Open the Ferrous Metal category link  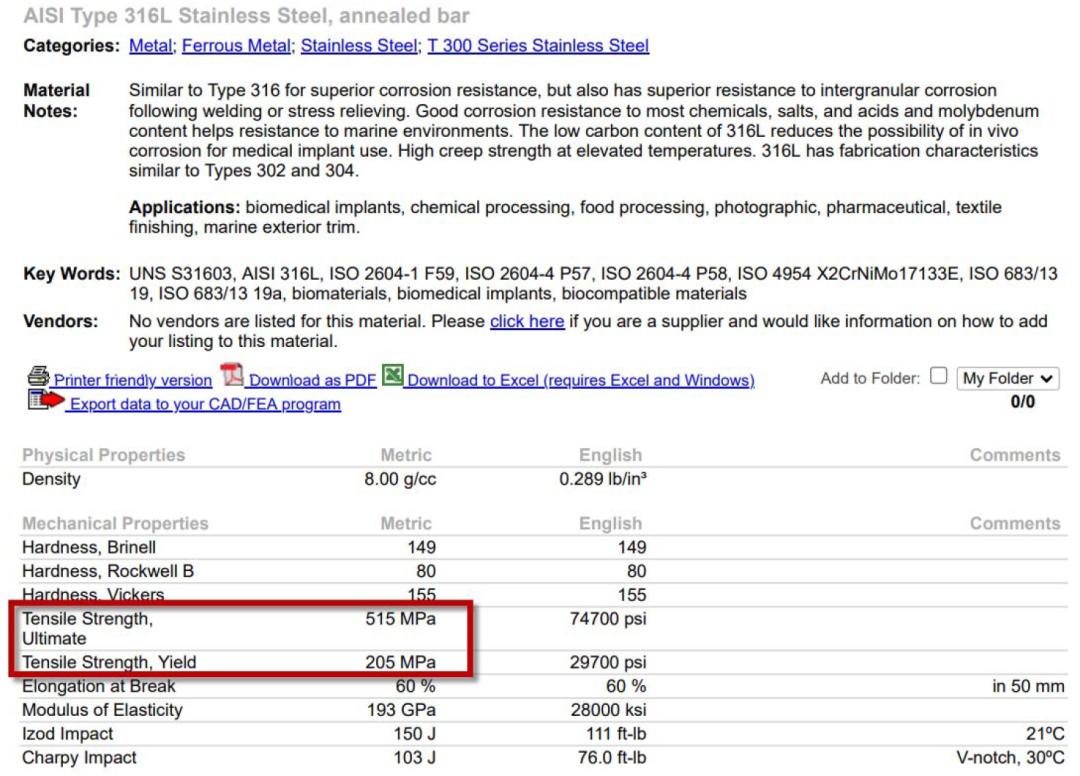[x=236, y=46]
